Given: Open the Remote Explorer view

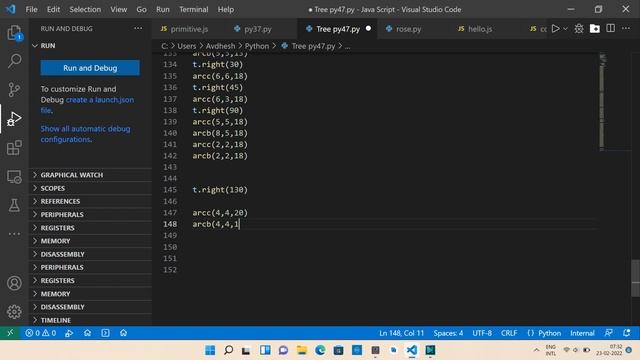Looking at the screenshot, I should point(14,177).
